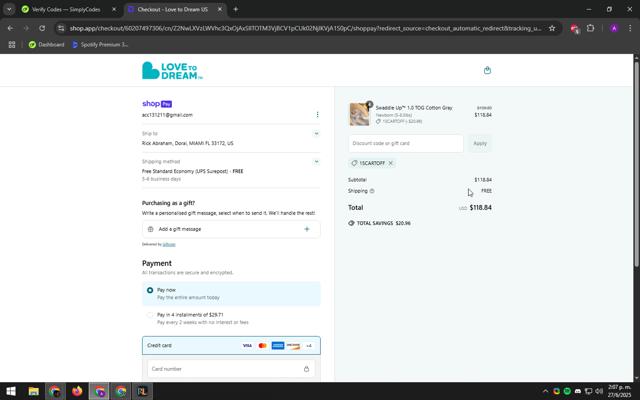Open the browser extensions puzzle icon
Screen dimensions: 640x400
tap(590, 28)
